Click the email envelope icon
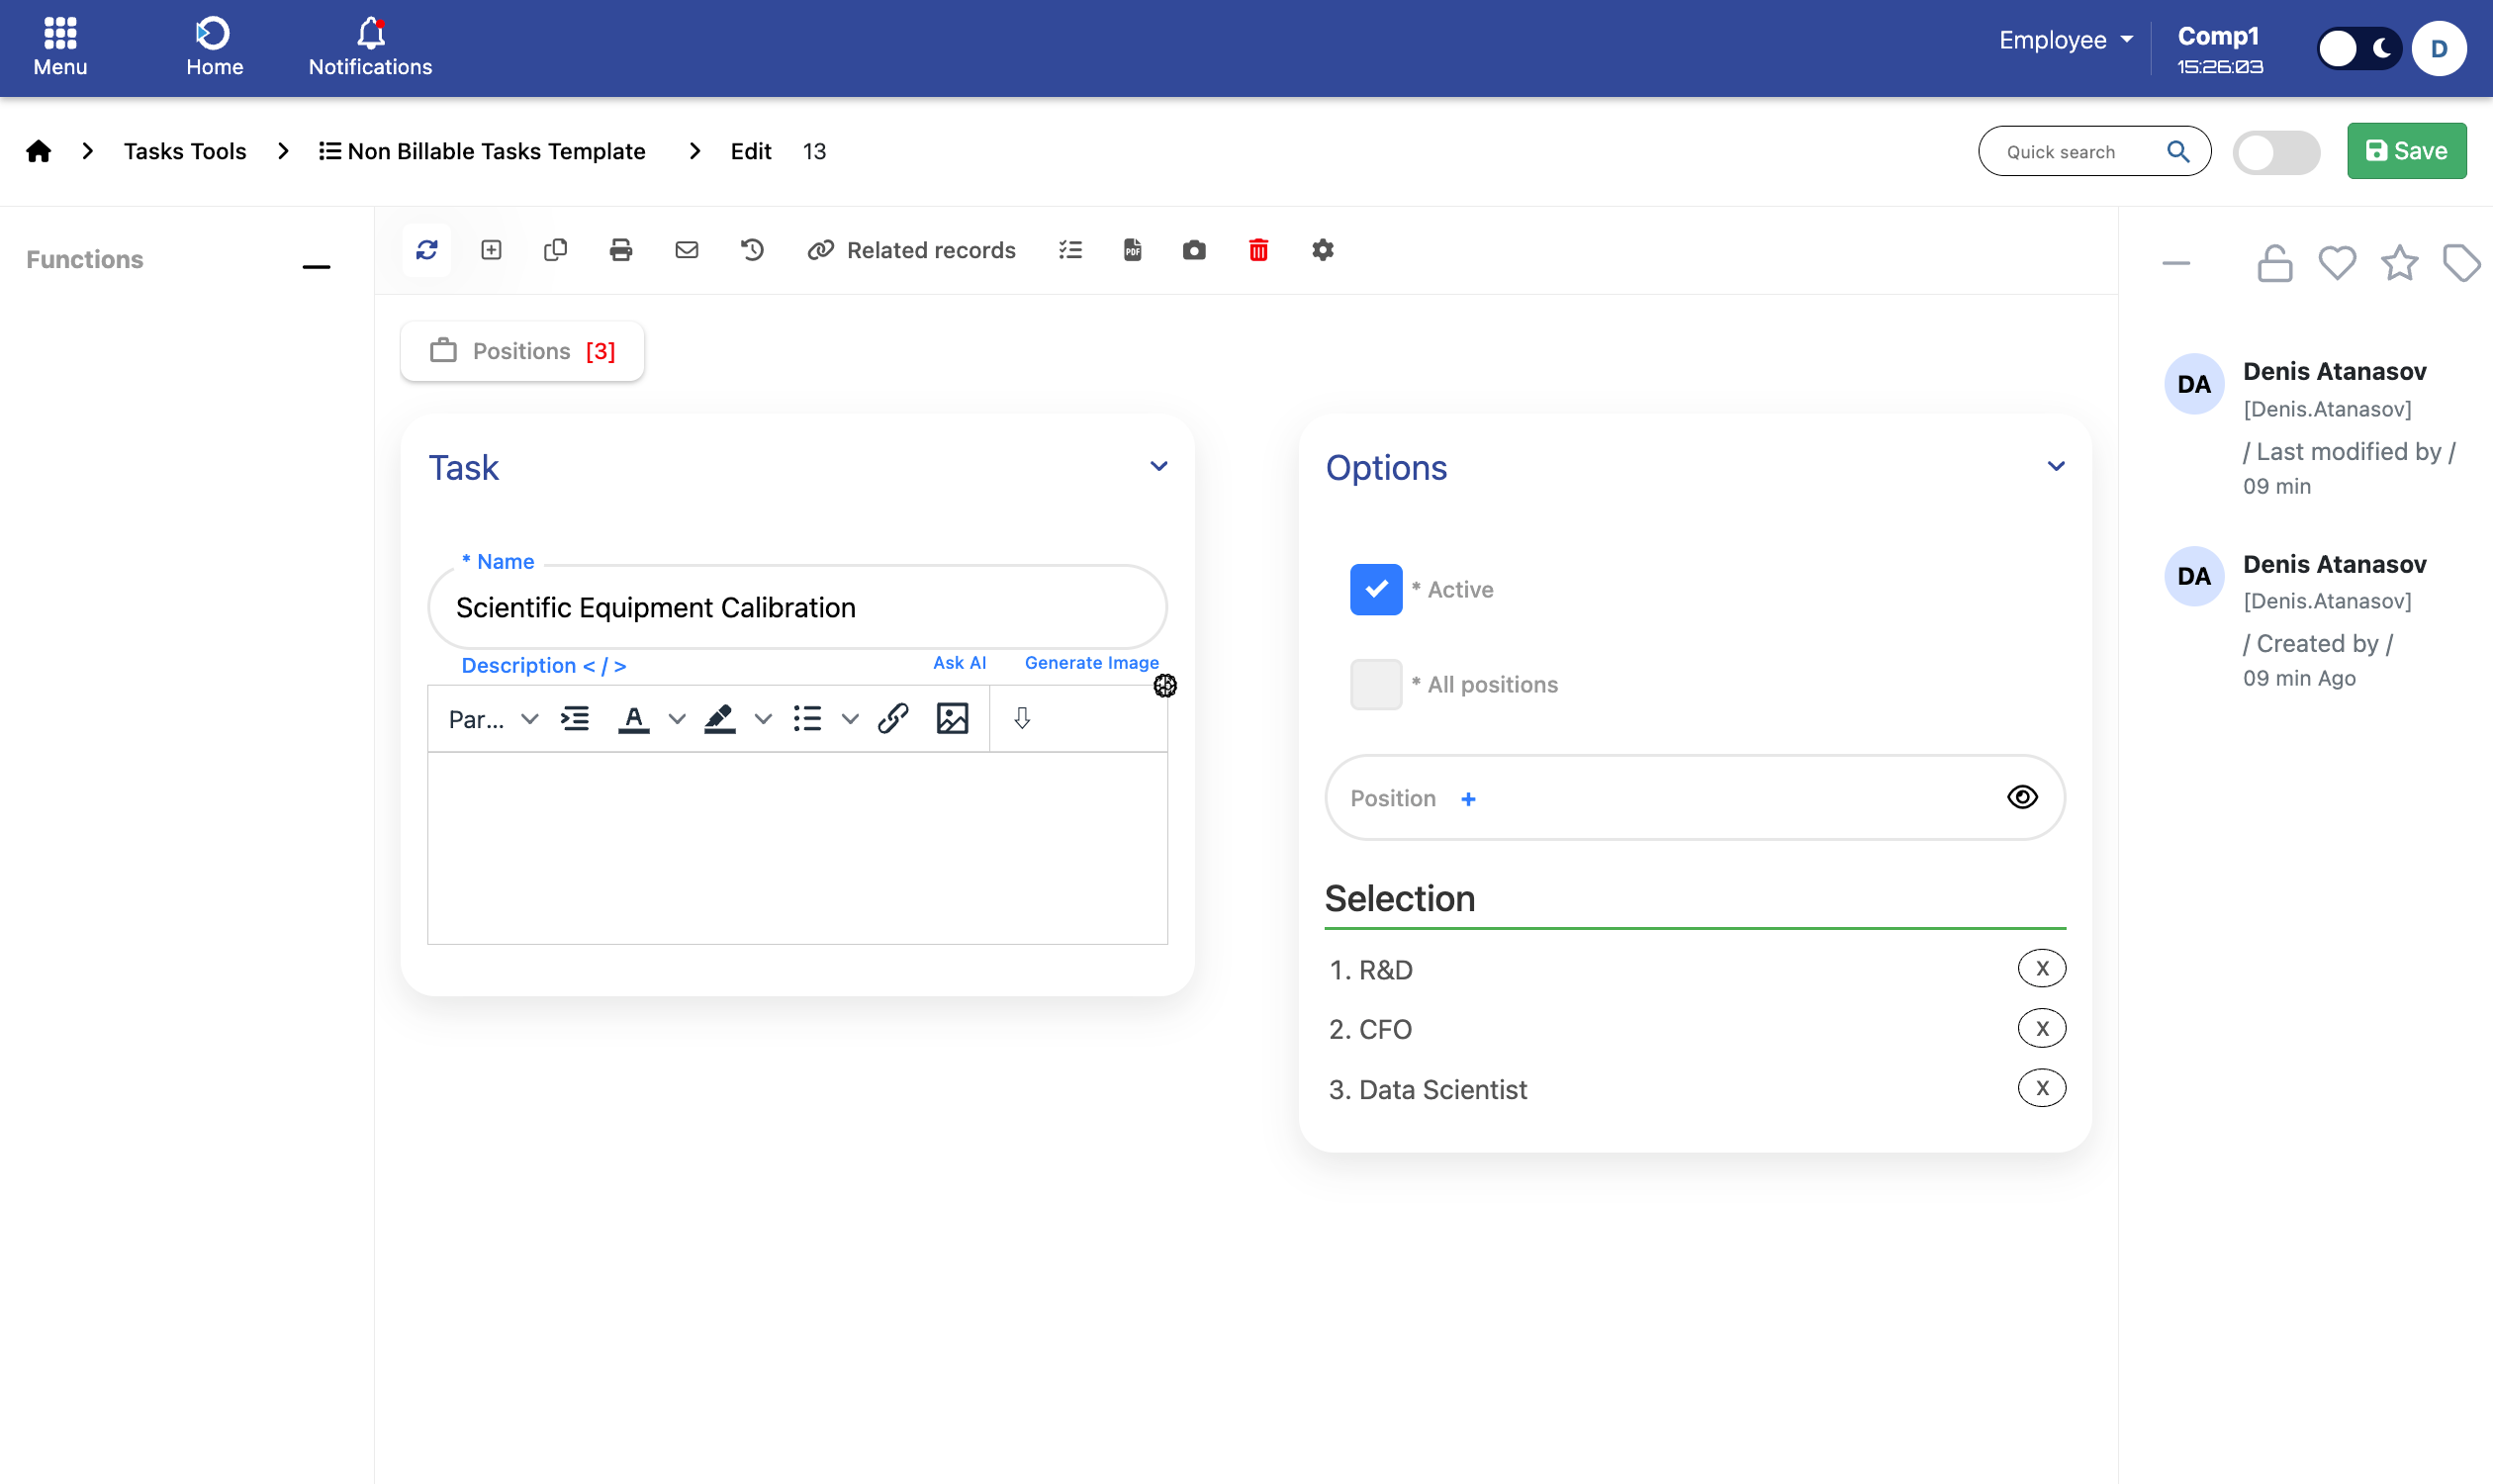2493x1484 pixels. [x=686, y=250]
